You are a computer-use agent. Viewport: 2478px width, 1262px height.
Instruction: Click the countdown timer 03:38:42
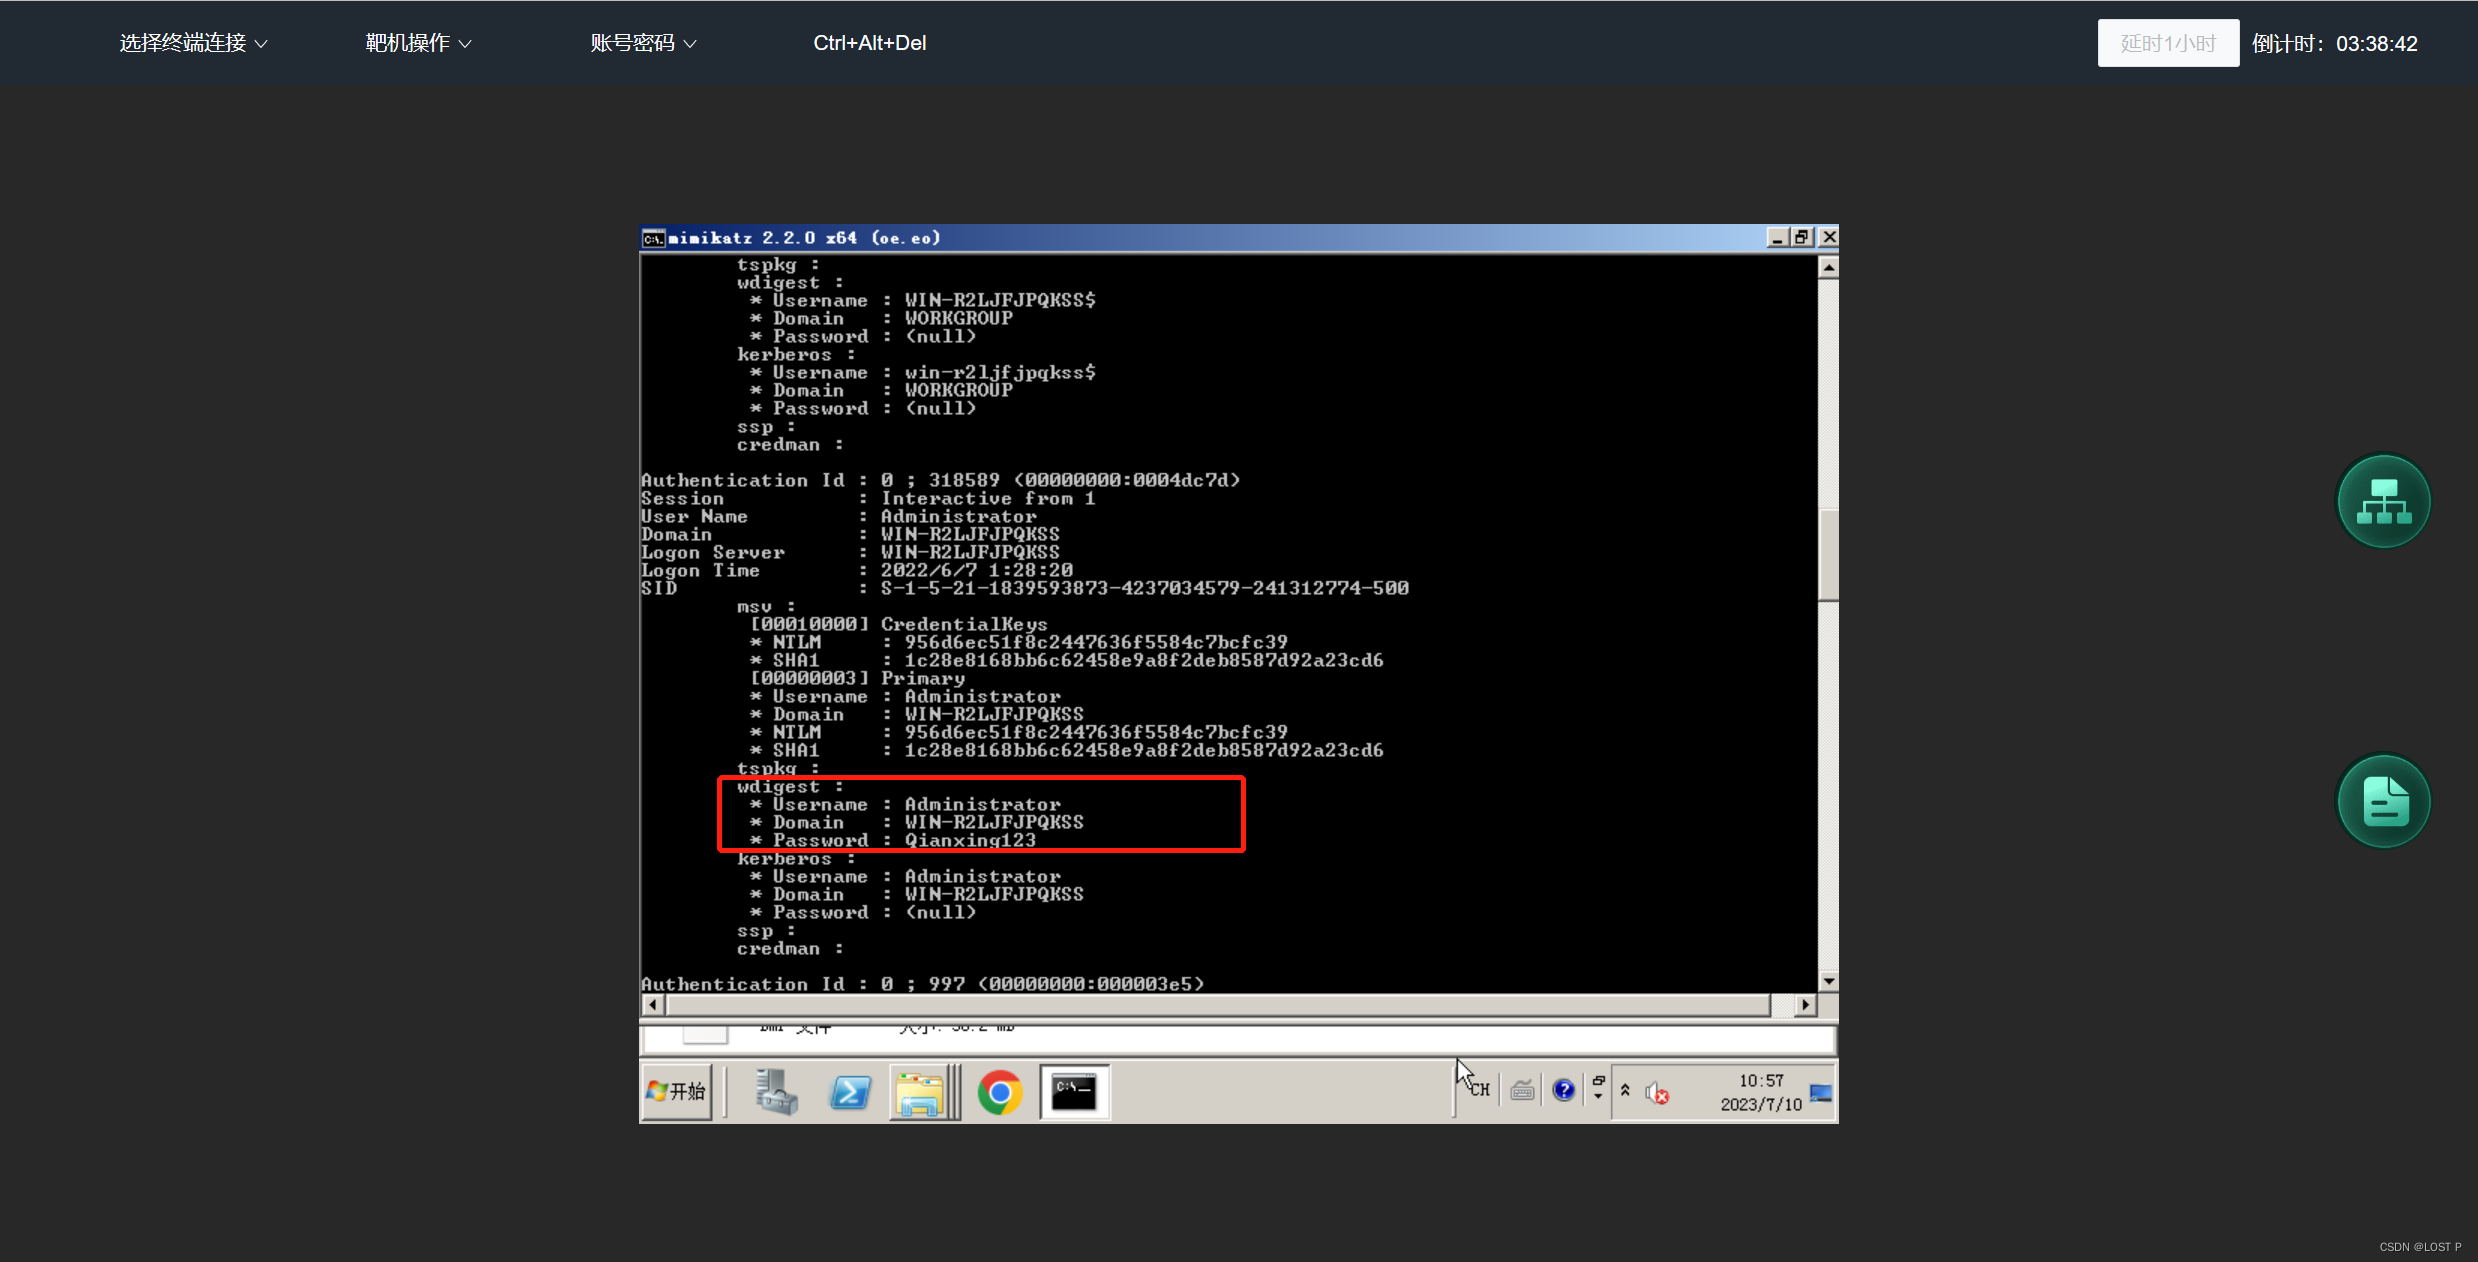(2376, 44)
